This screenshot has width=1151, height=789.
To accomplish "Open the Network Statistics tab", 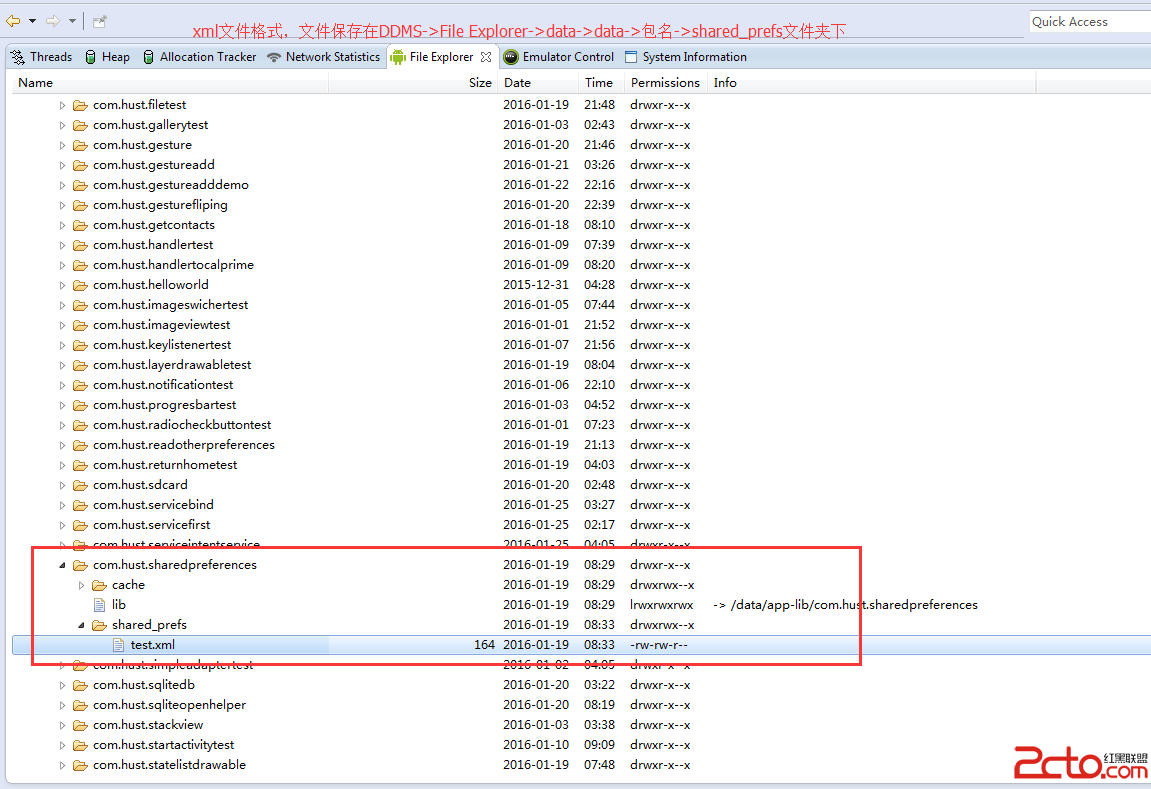I will point(324,57).
